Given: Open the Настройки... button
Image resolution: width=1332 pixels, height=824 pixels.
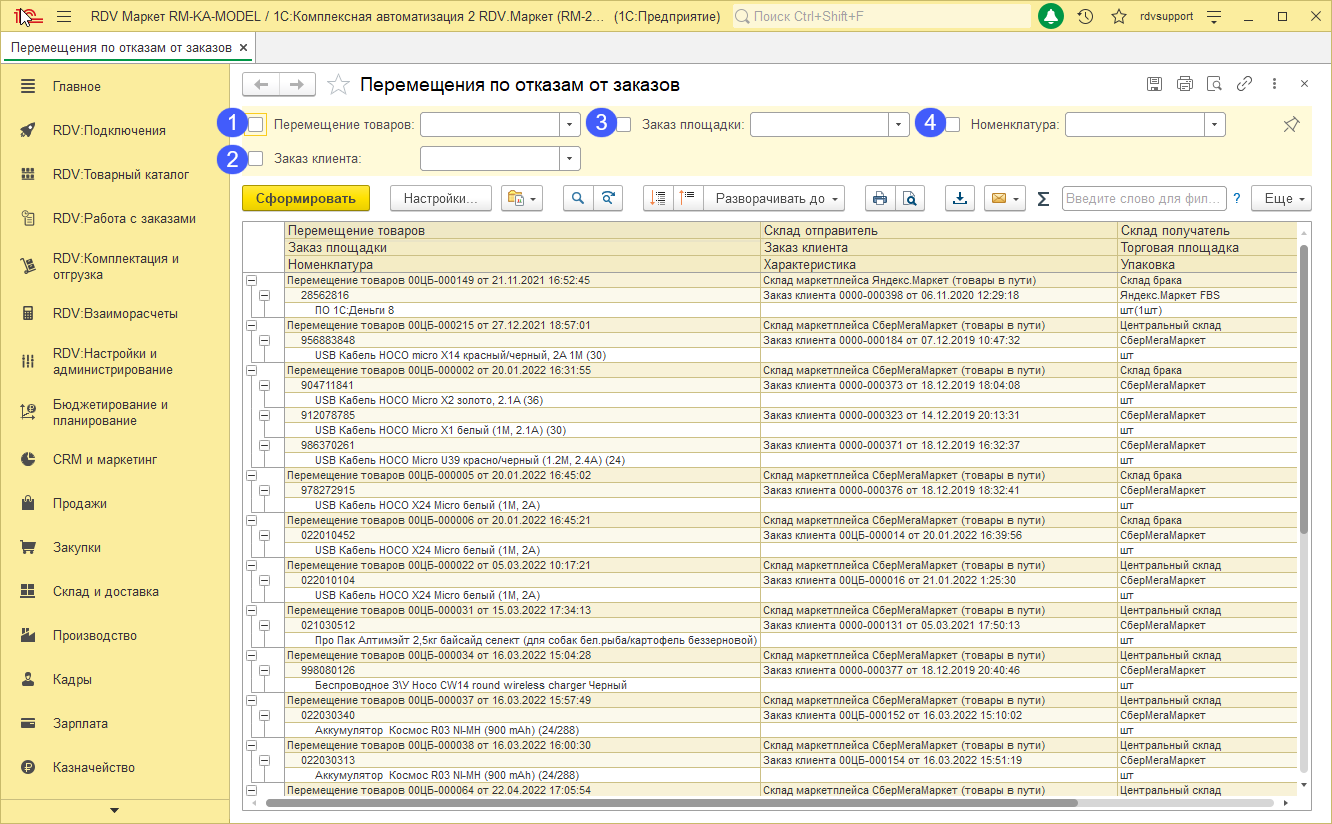Looking at the screenshot, I should click(441, 199).
